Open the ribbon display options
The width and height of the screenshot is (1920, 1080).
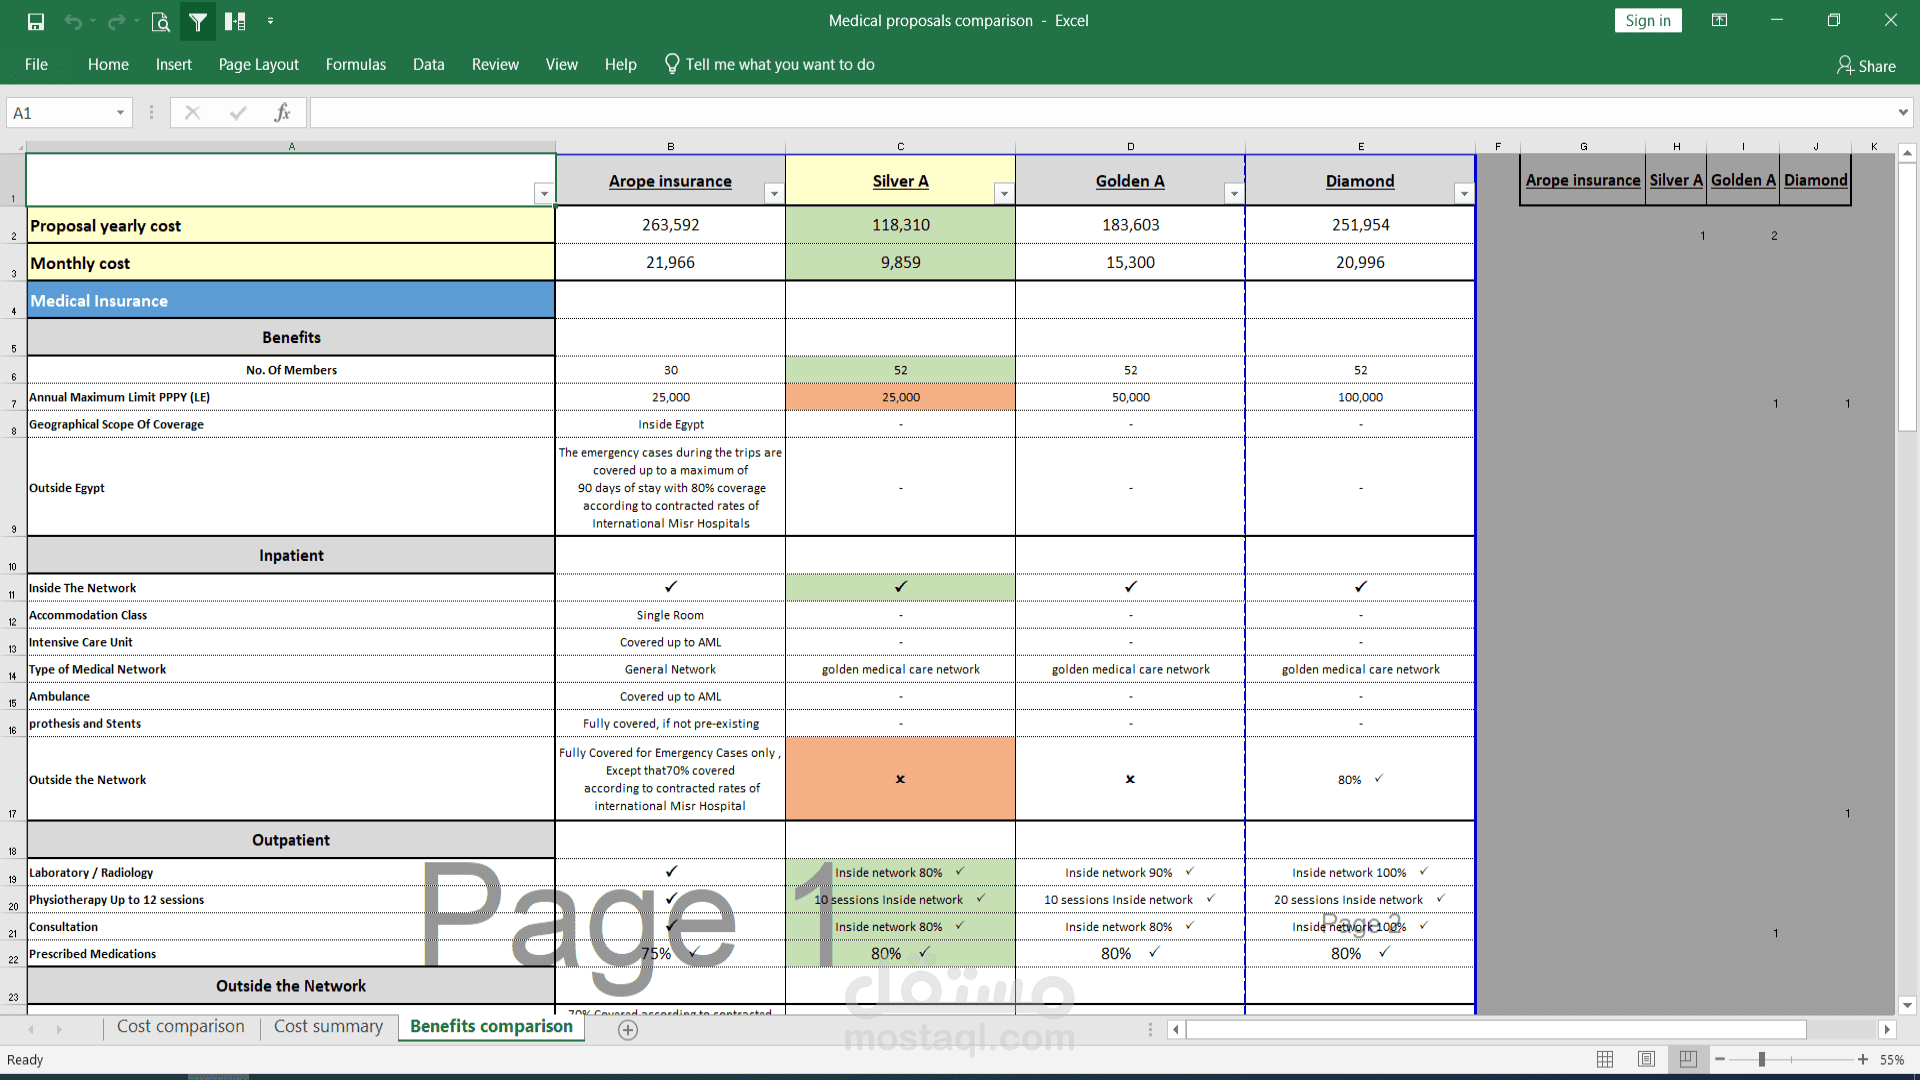click(1720, 20)
